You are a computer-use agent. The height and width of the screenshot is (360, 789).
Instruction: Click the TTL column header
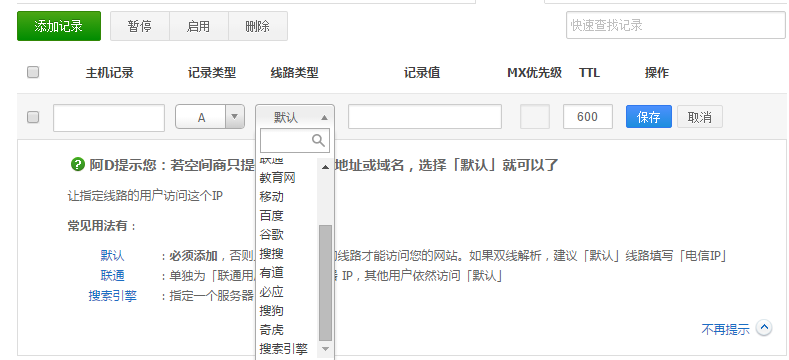click(589, 73)
